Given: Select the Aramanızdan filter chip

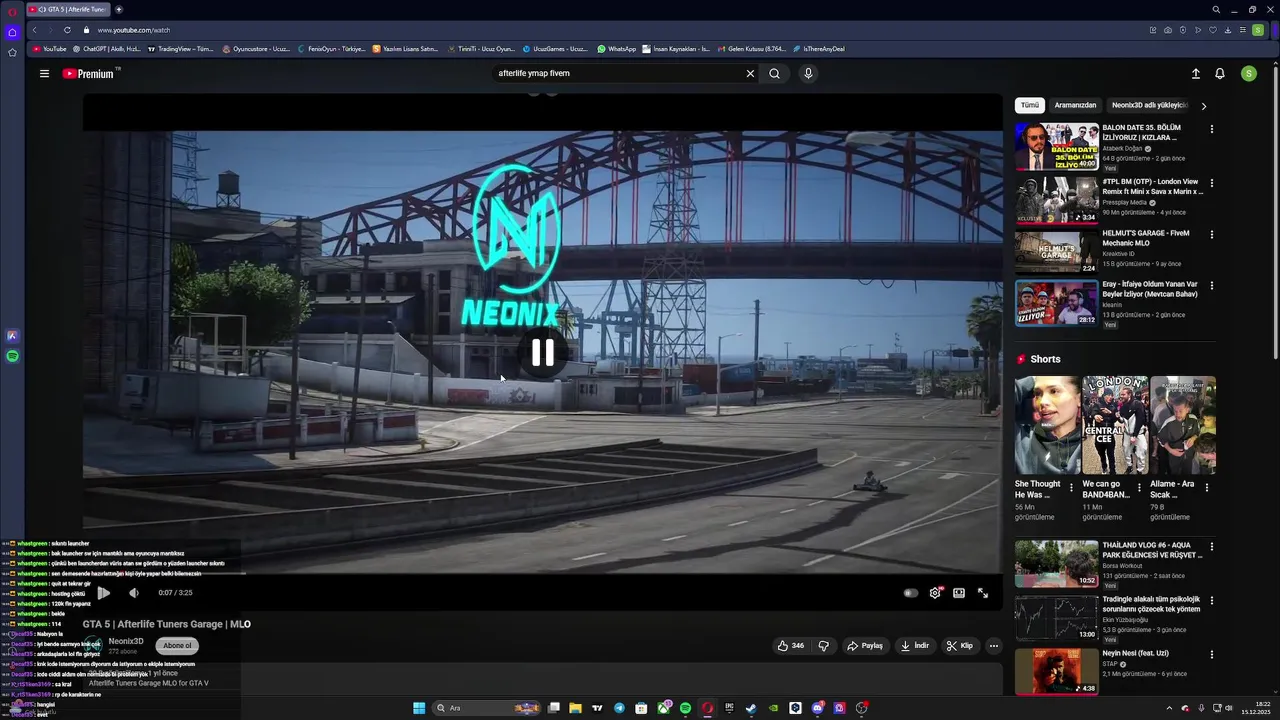Looking at the screenshot, I should coord(1076,105).
